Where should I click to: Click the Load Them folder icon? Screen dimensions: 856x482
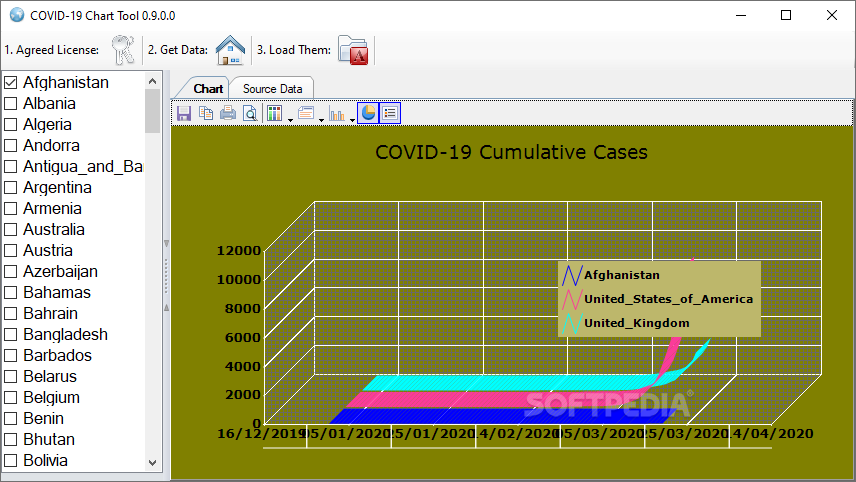click(x=353, y=50)
